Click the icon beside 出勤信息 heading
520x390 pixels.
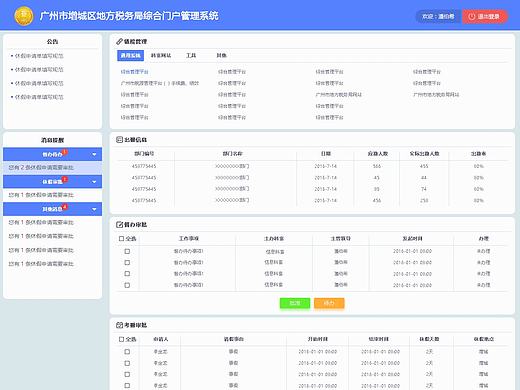pyautogui.click(x=119, y=140)
